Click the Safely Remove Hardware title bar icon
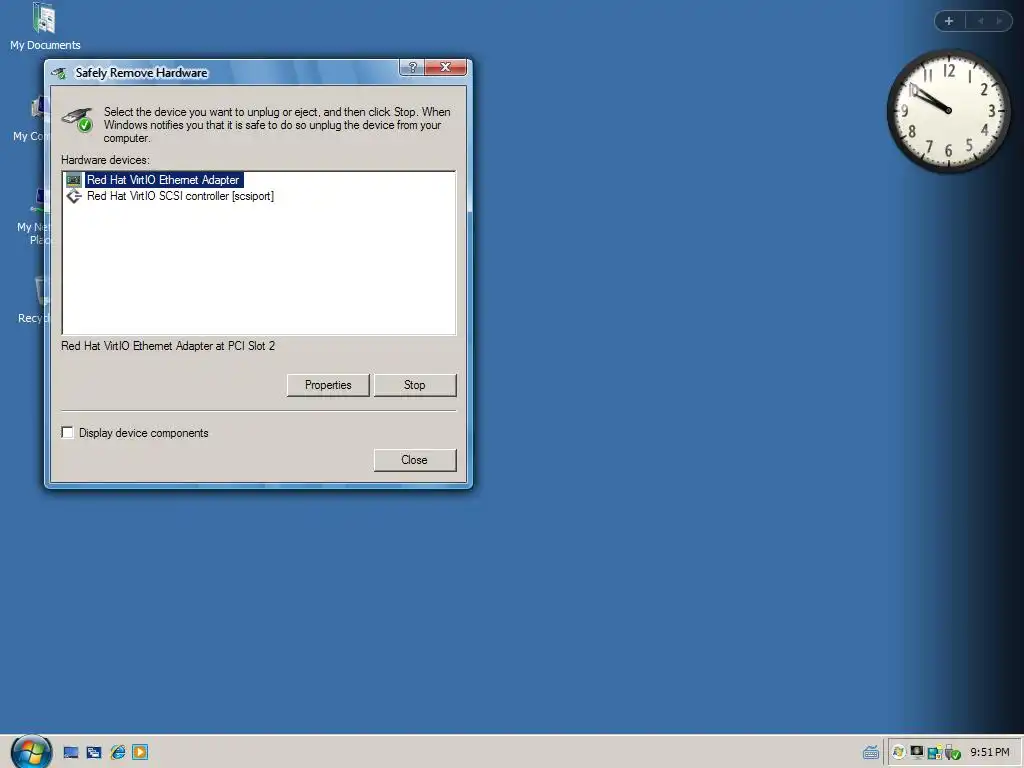Screen dimensions: 1024x768 [x=59, y=73]
